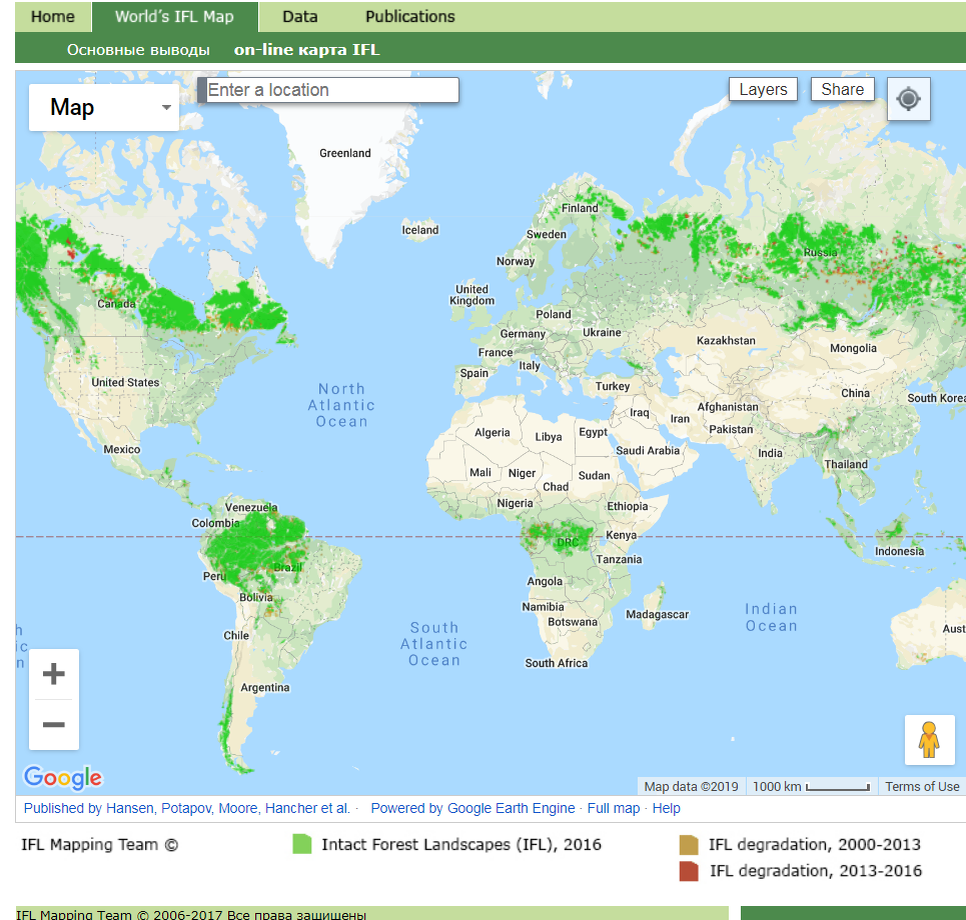This screenshot has width=966, height=920.
Task: Click the Venezuela label on the map
Action: [251, 508]
